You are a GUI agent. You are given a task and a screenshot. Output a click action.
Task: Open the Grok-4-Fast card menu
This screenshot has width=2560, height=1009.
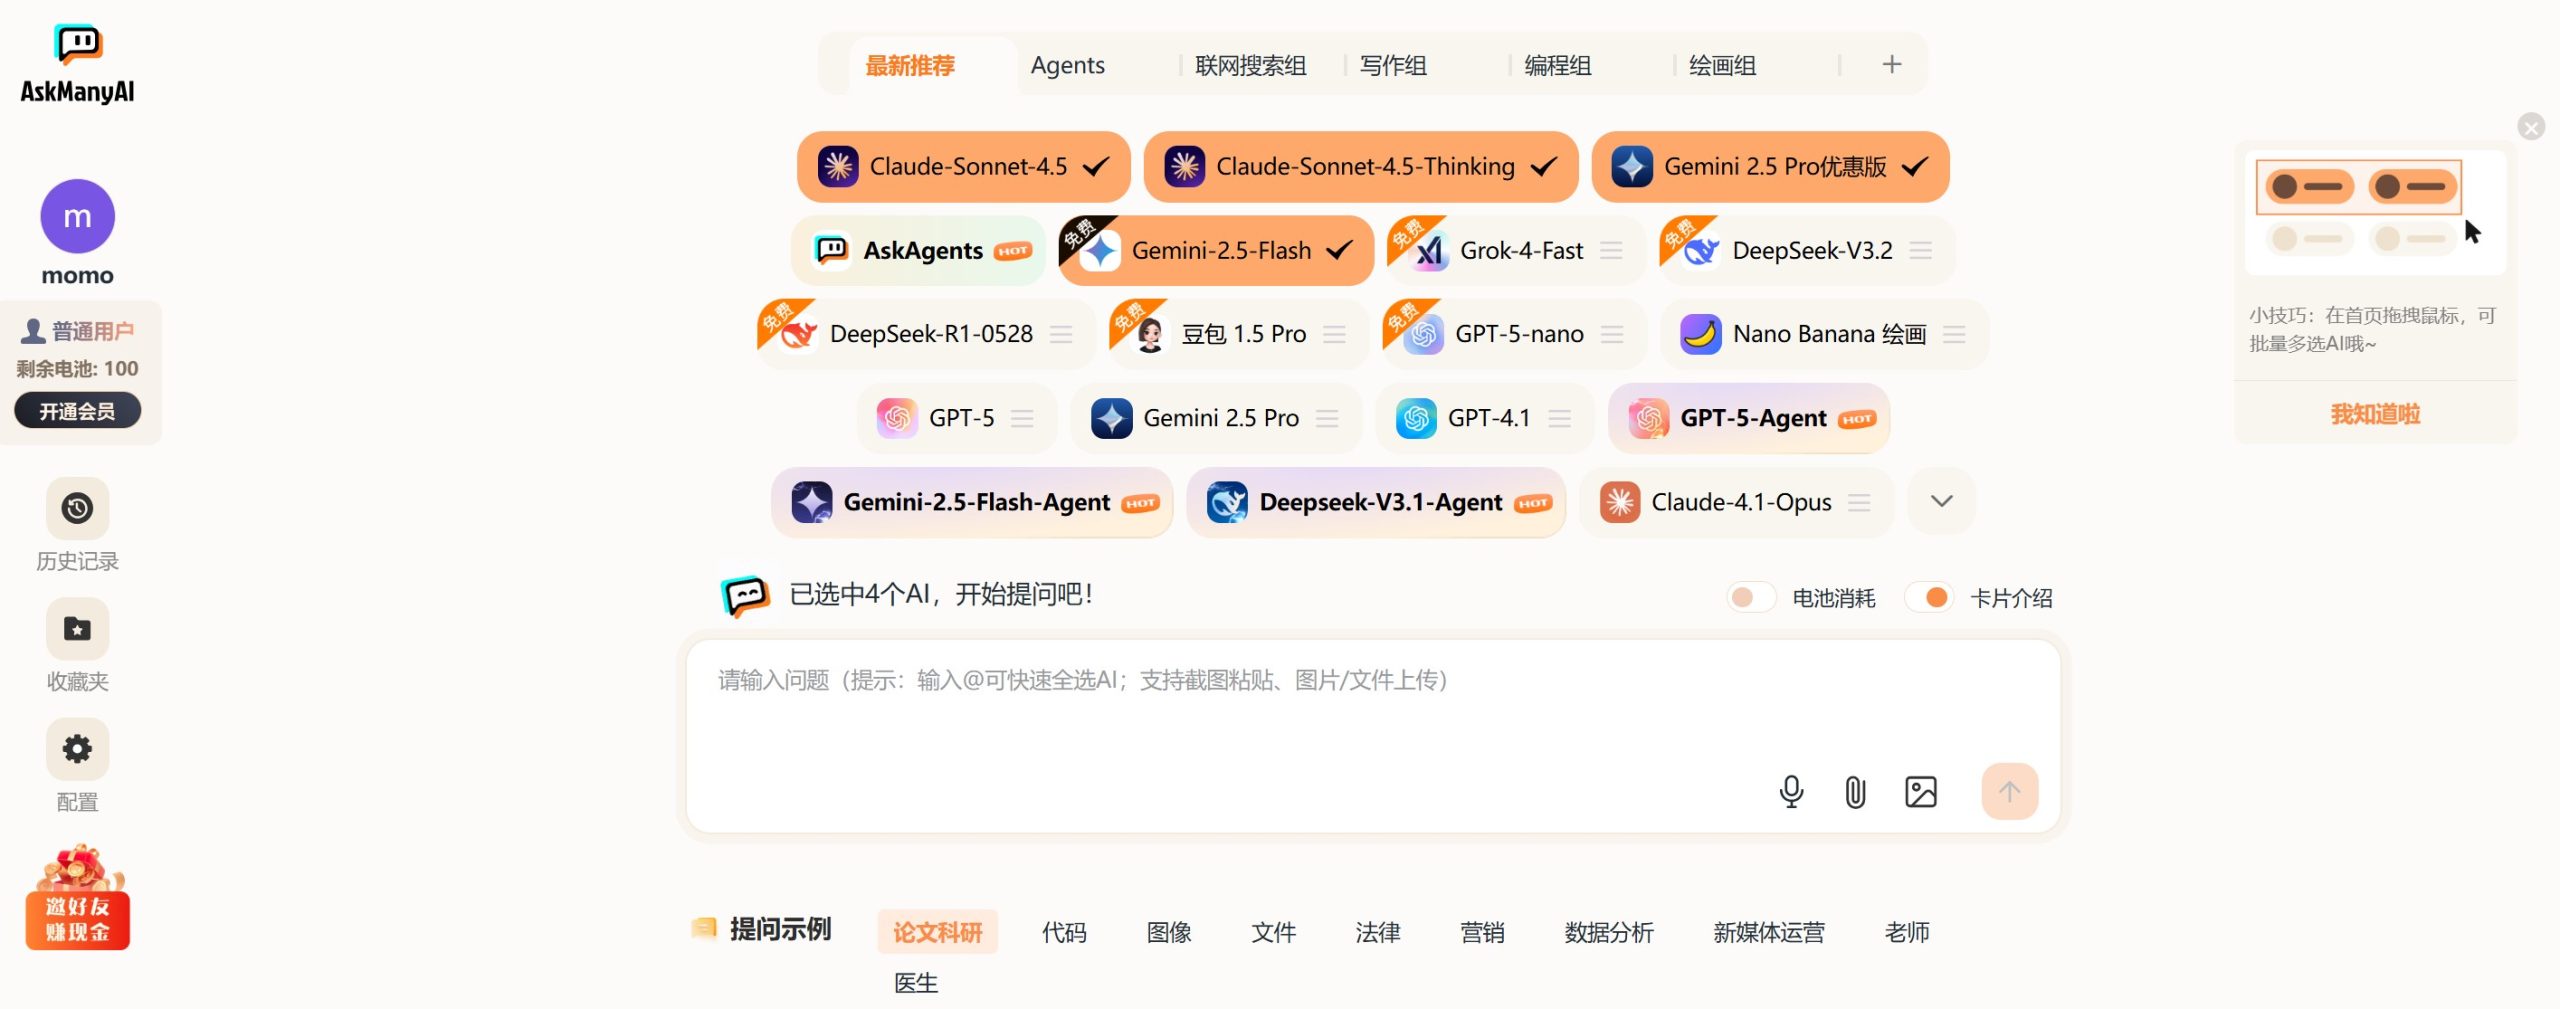point(1612,251)
